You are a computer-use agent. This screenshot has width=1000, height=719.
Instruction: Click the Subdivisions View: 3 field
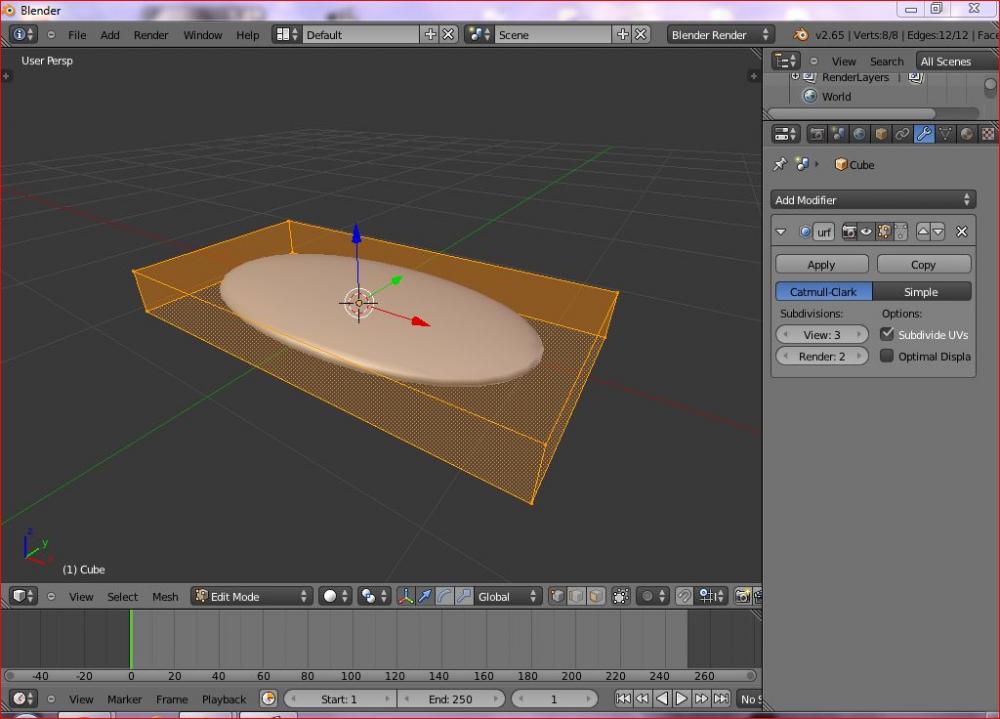822,335
